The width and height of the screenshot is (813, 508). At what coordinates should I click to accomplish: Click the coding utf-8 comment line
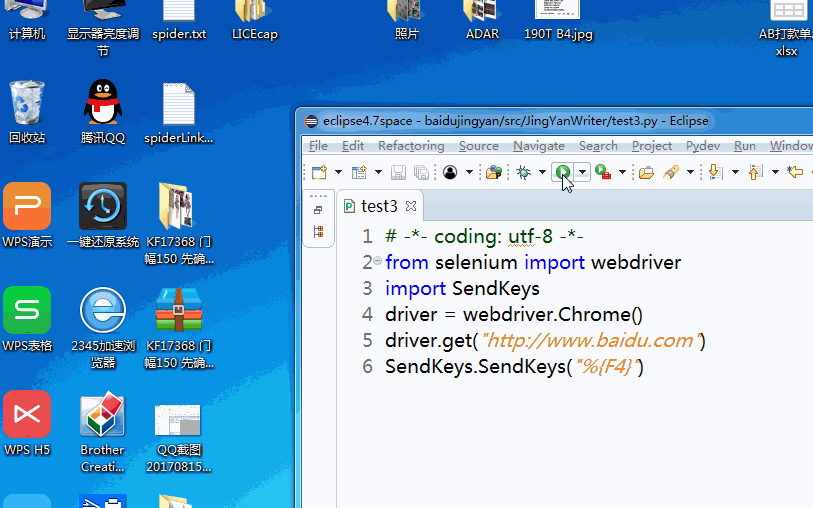tap(484, 236)
